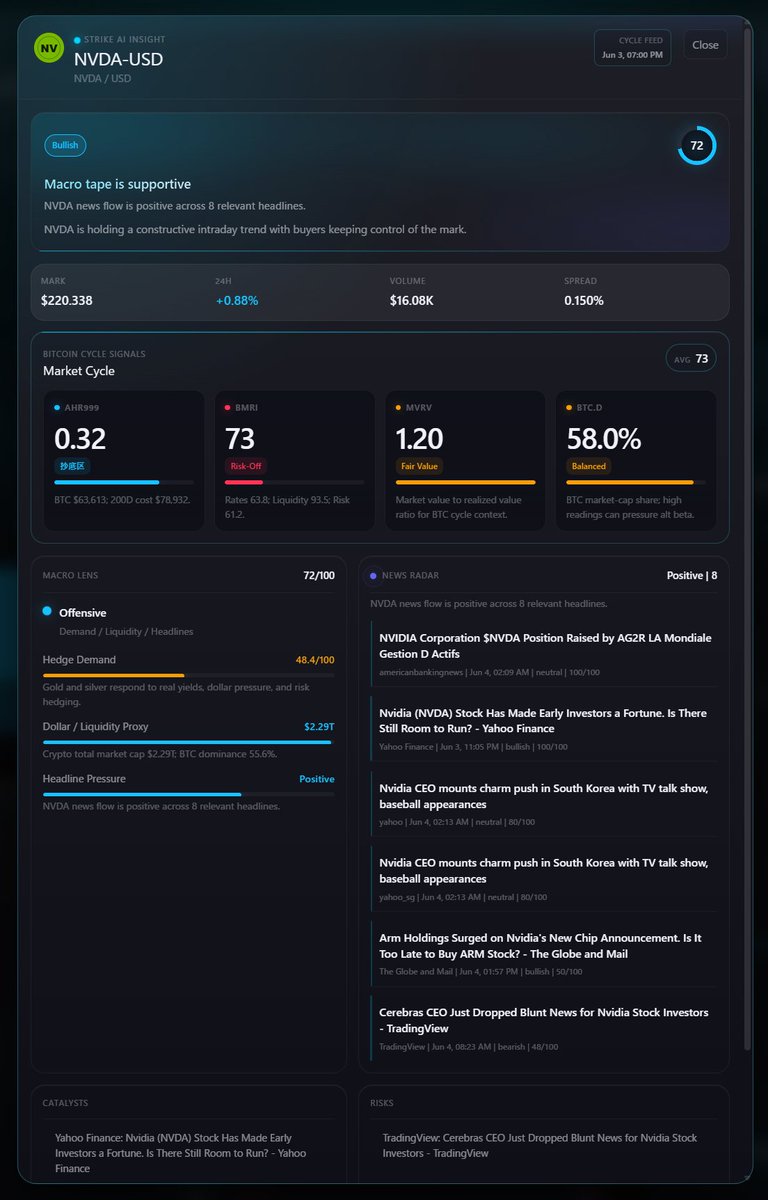Click the BTC.D orange progress bar
The height and width of the screenshot is (1200, 768).
point(637,482)
